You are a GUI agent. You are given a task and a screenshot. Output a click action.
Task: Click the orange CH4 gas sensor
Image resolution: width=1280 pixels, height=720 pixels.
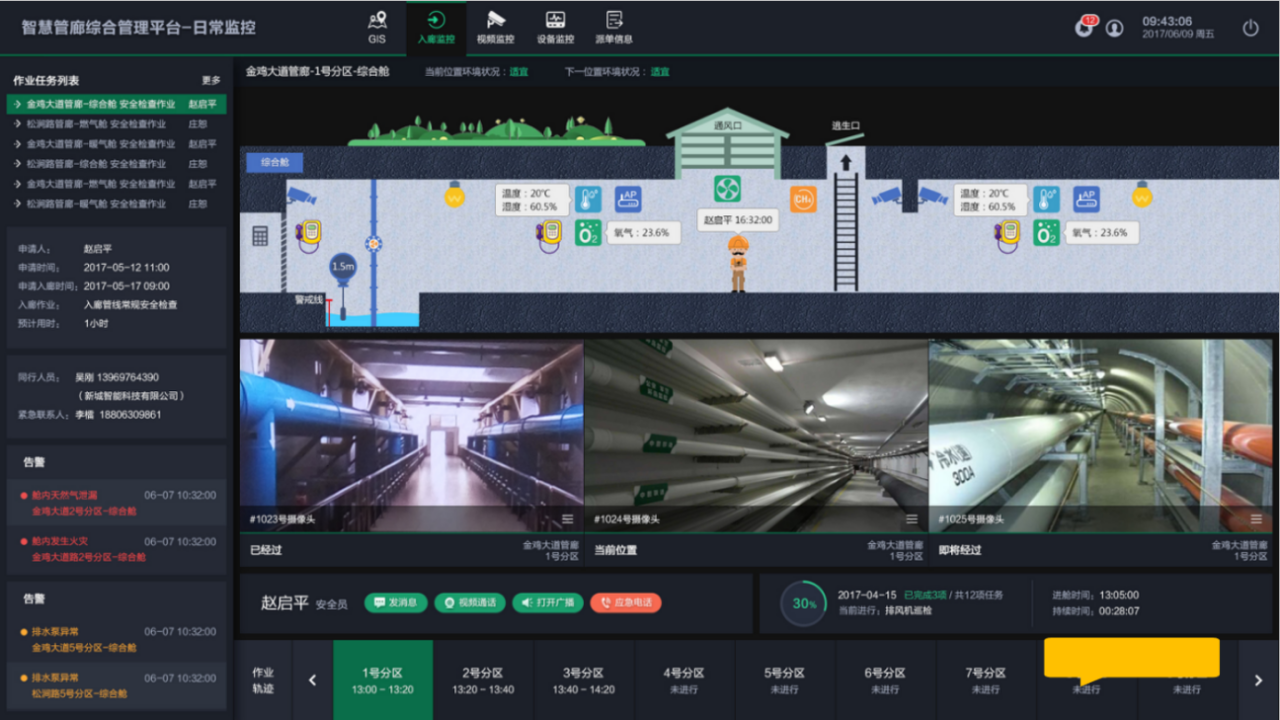[x=803, y=198]
